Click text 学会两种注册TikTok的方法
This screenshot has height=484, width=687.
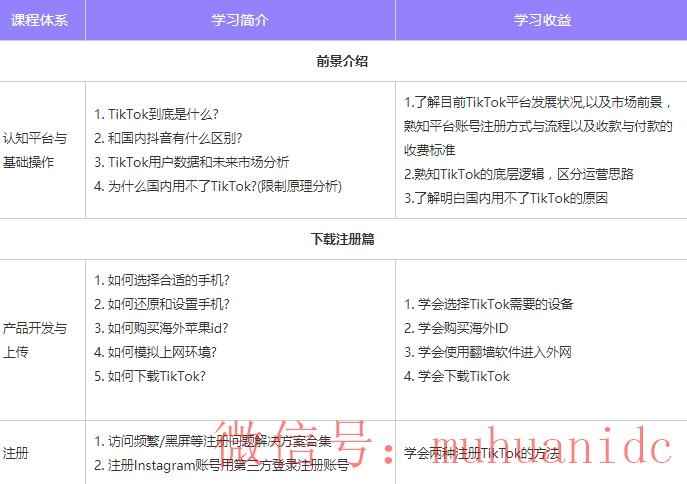(x=482, y=453)
